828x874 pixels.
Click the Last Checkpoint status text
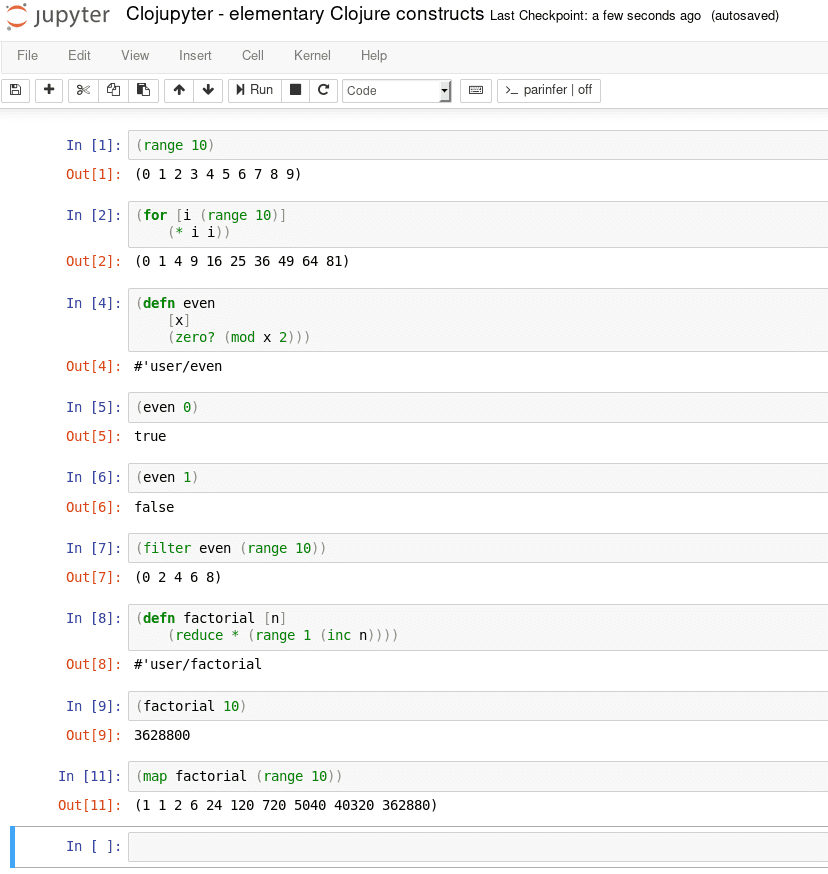pyautogui.click(x=595, y=16)
